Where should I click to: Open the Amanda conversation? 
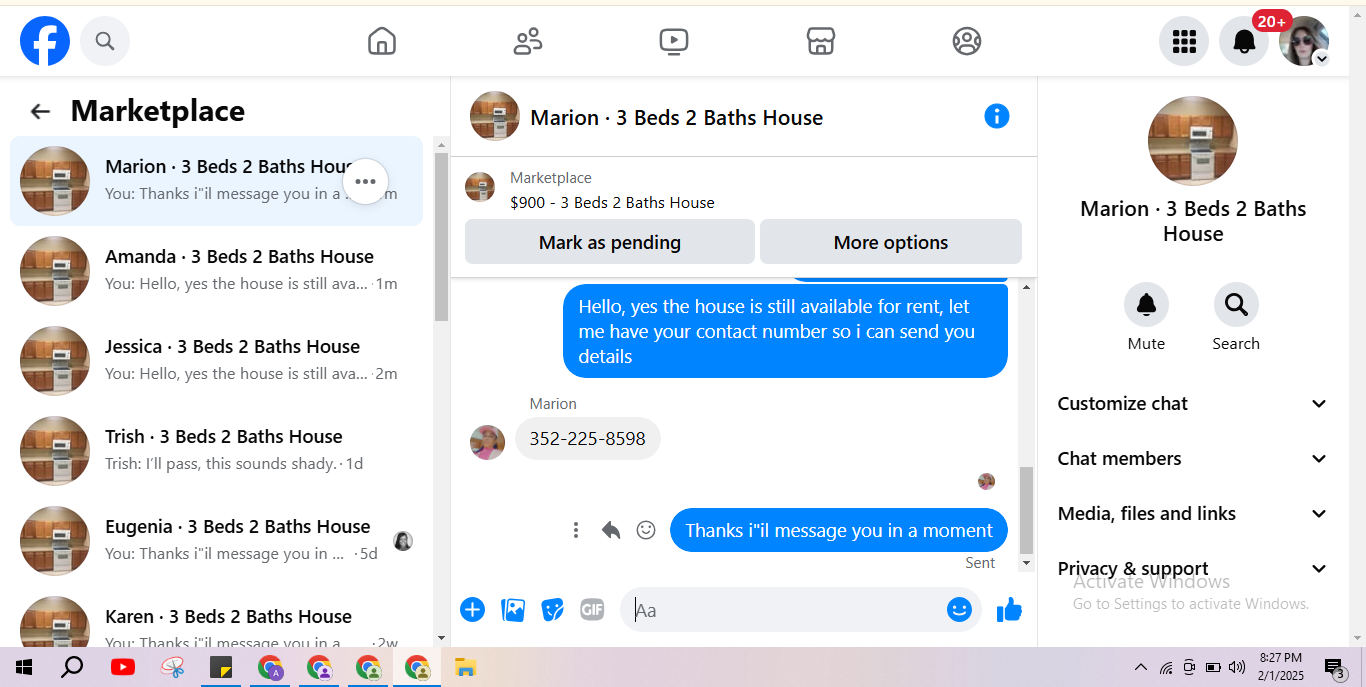pos(216,271)
